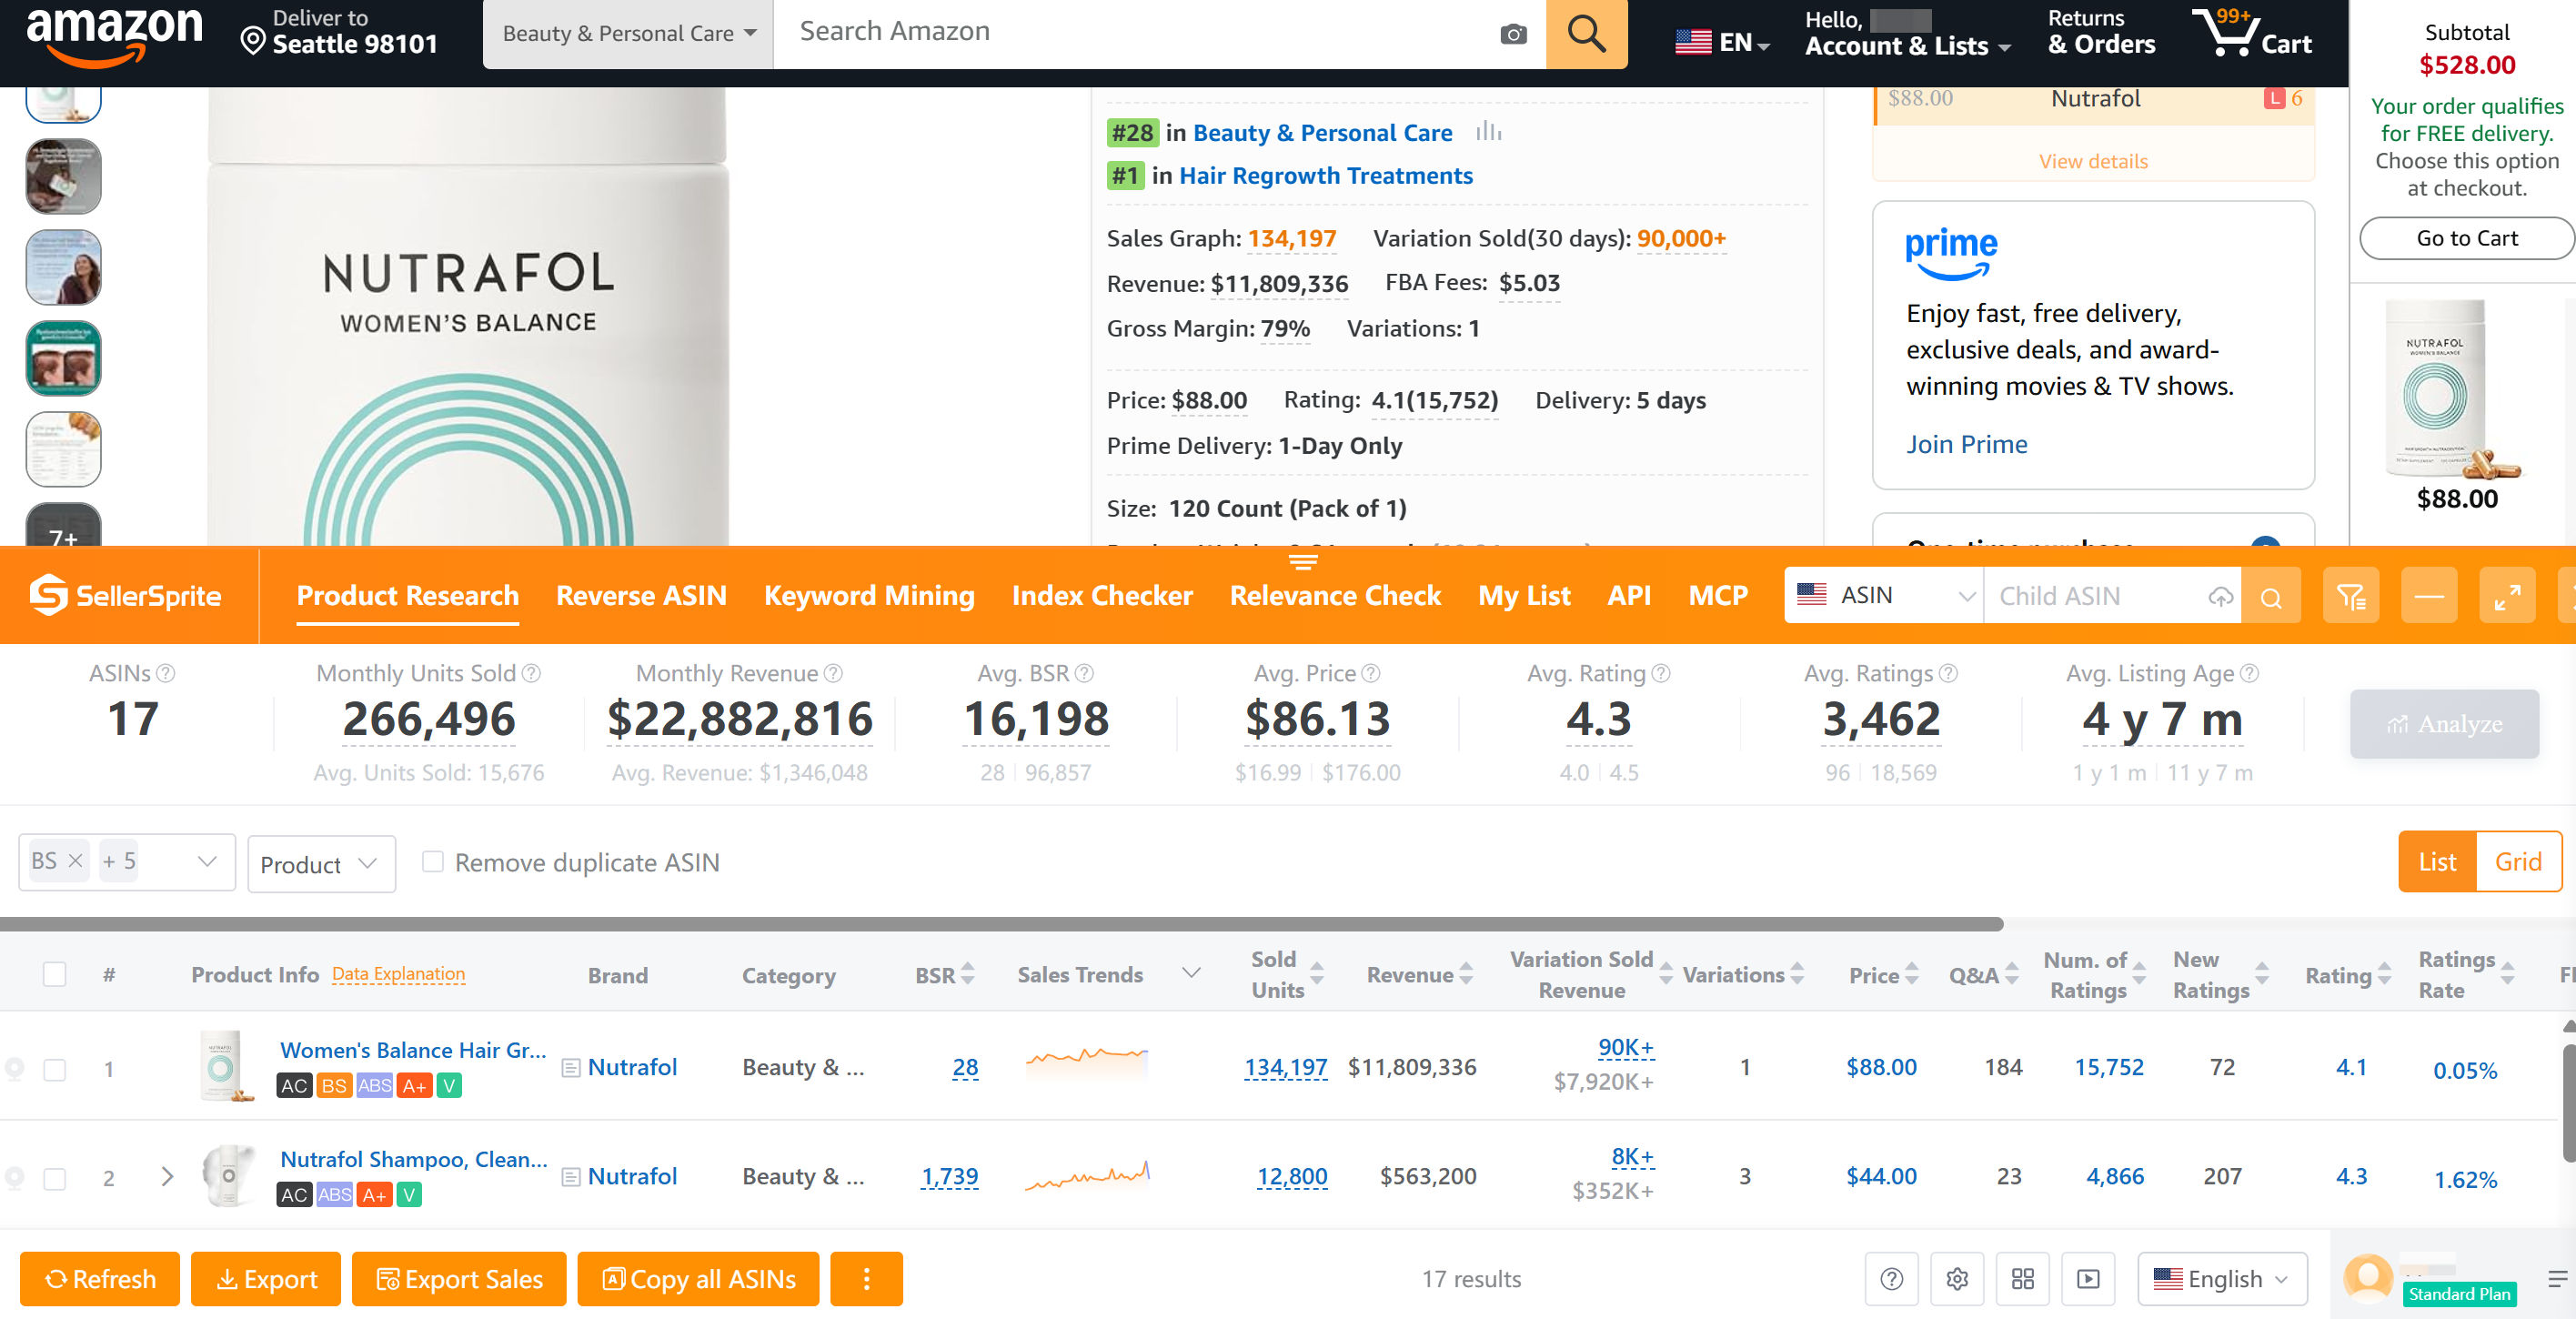
Task: Click the Join Prime link
Action: 1966,444
